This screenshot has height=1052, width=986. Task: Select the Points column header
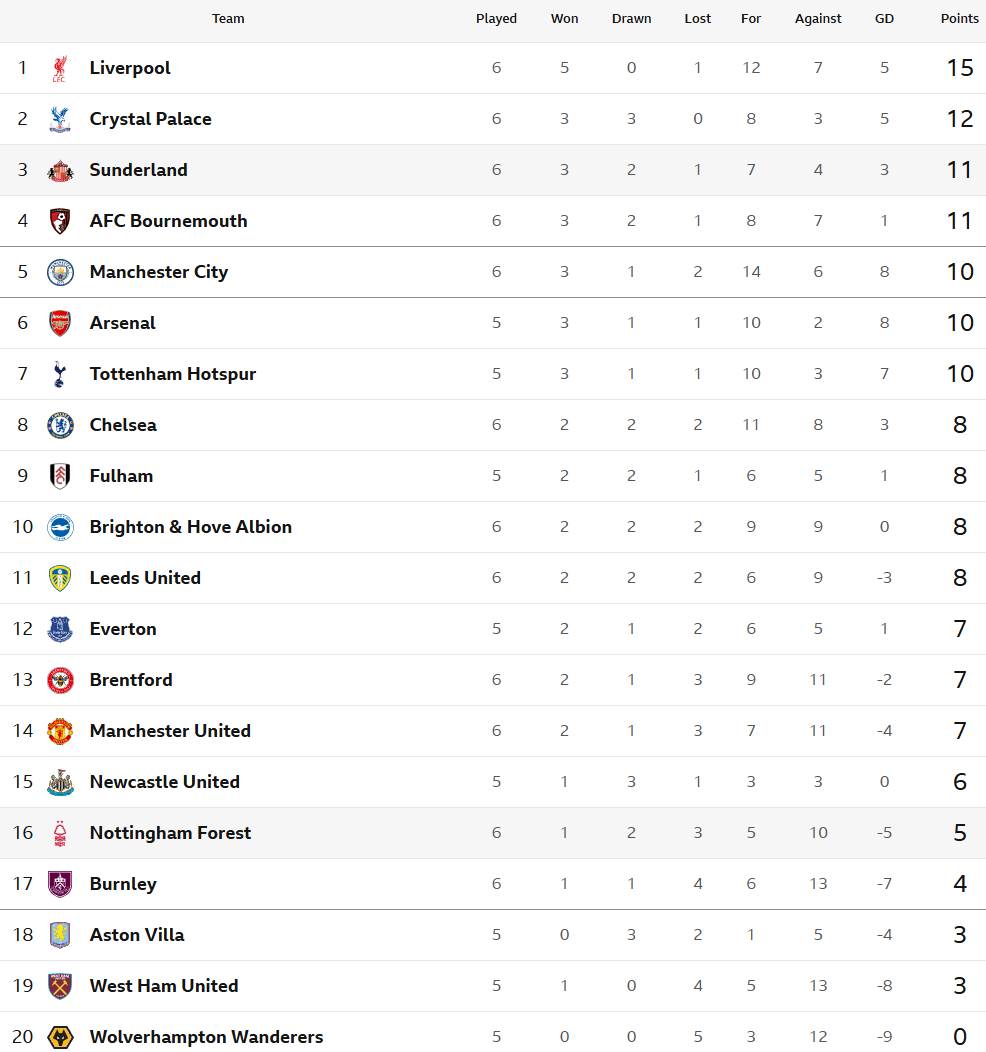pos(960,19)
